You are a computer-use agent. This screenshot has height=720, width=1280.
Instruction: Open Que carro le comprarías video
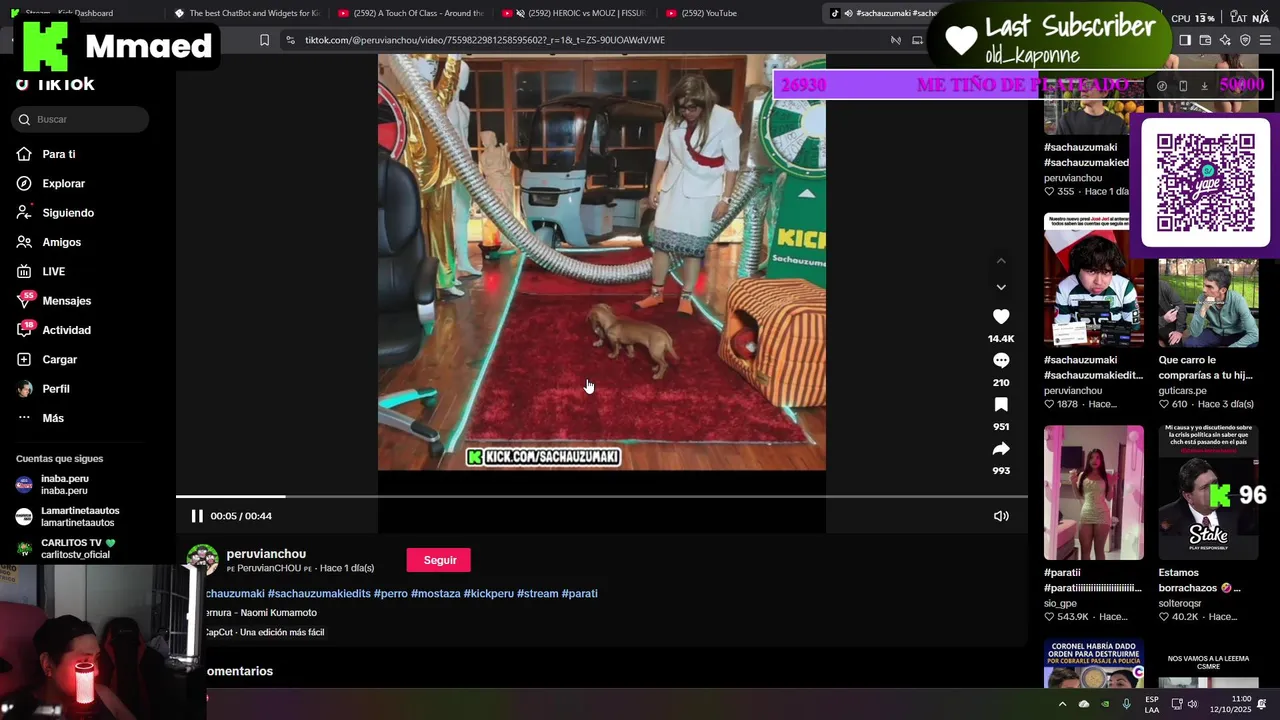click(x=1208, y=303)
